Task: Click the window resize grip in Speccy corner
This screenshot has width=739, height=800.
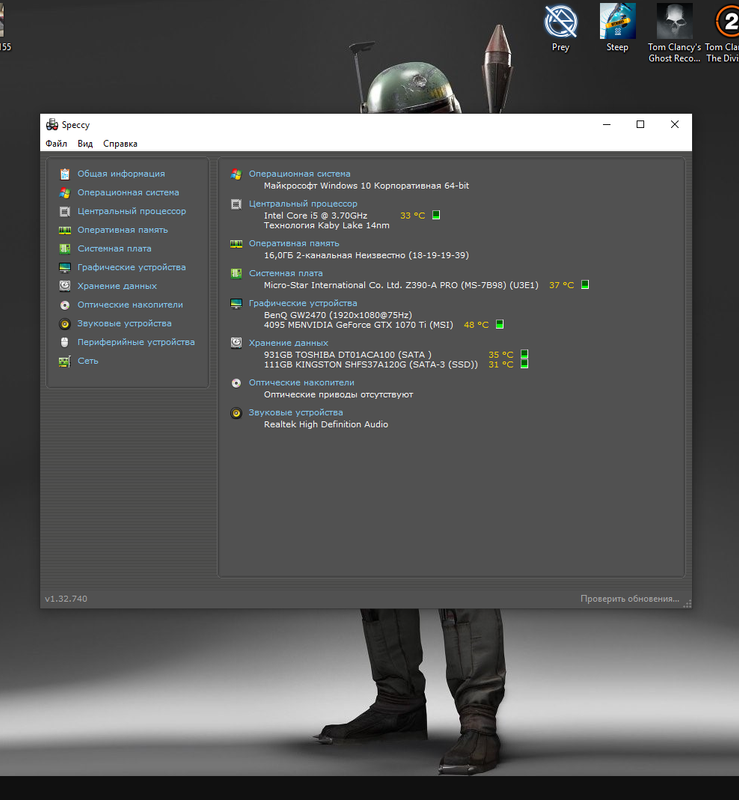Action: tap(687, 604)
